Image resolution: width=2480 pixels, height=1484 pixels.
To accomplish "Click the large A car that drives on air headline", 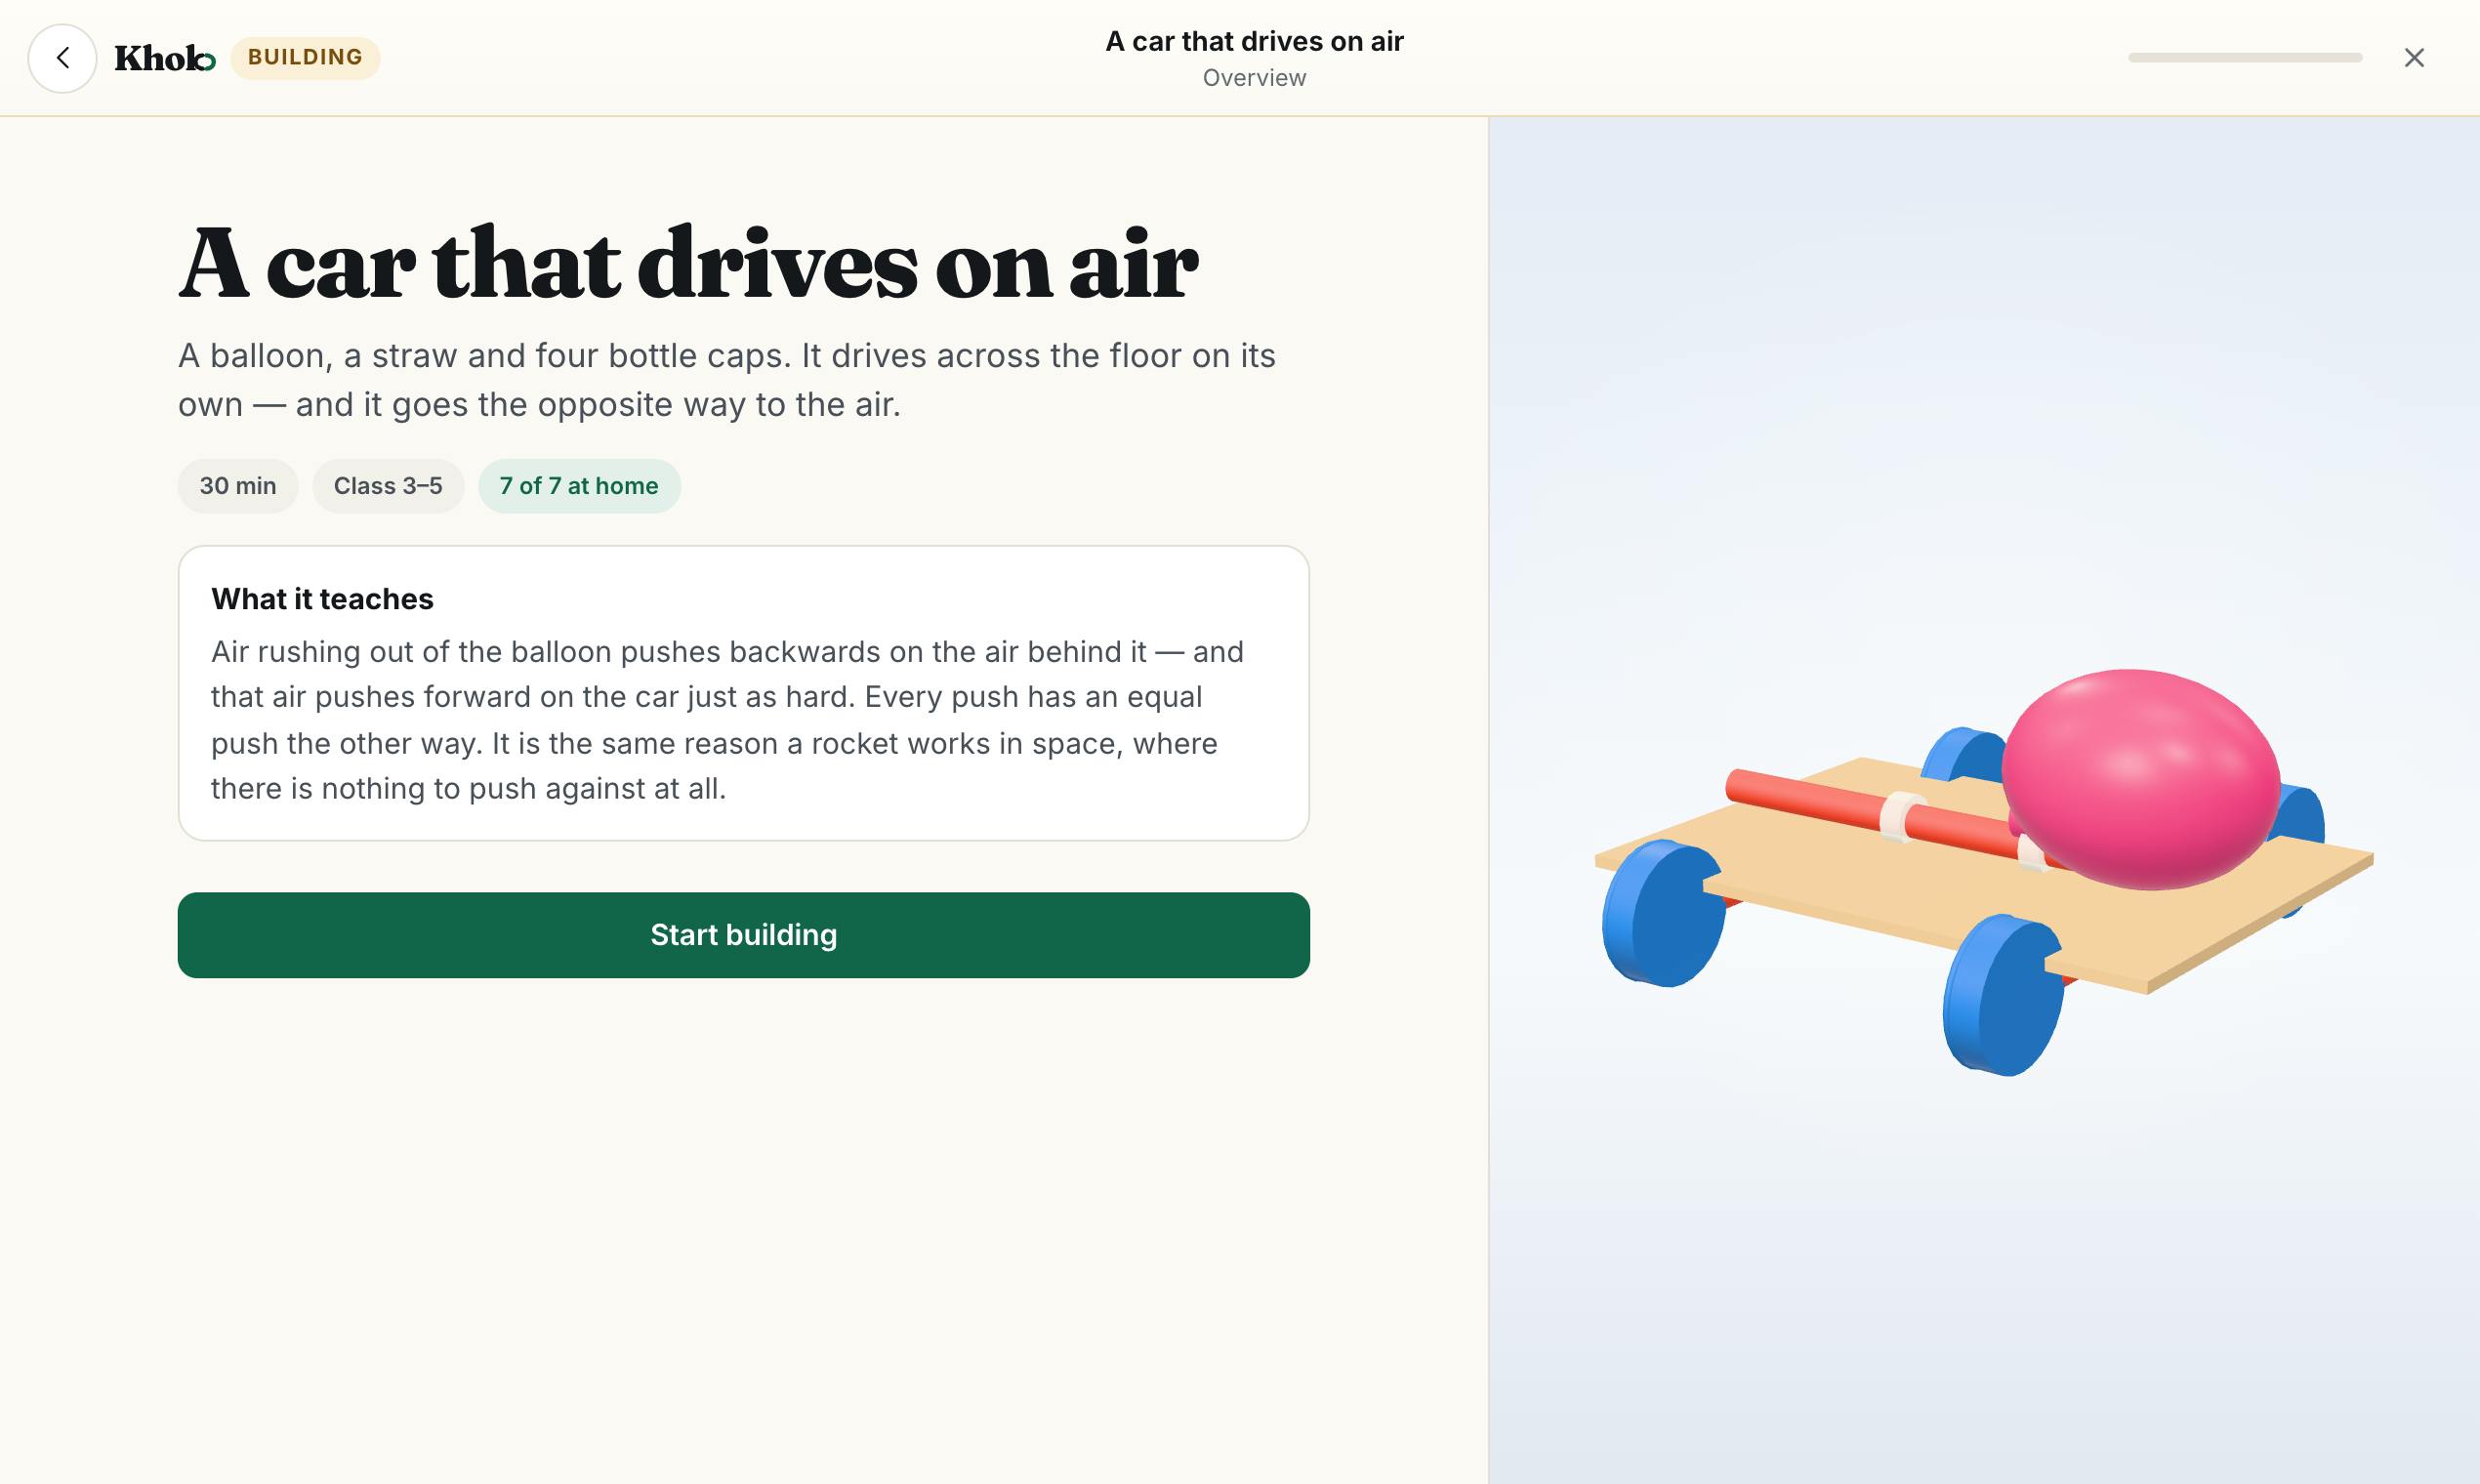I will [x=688, y=263].
